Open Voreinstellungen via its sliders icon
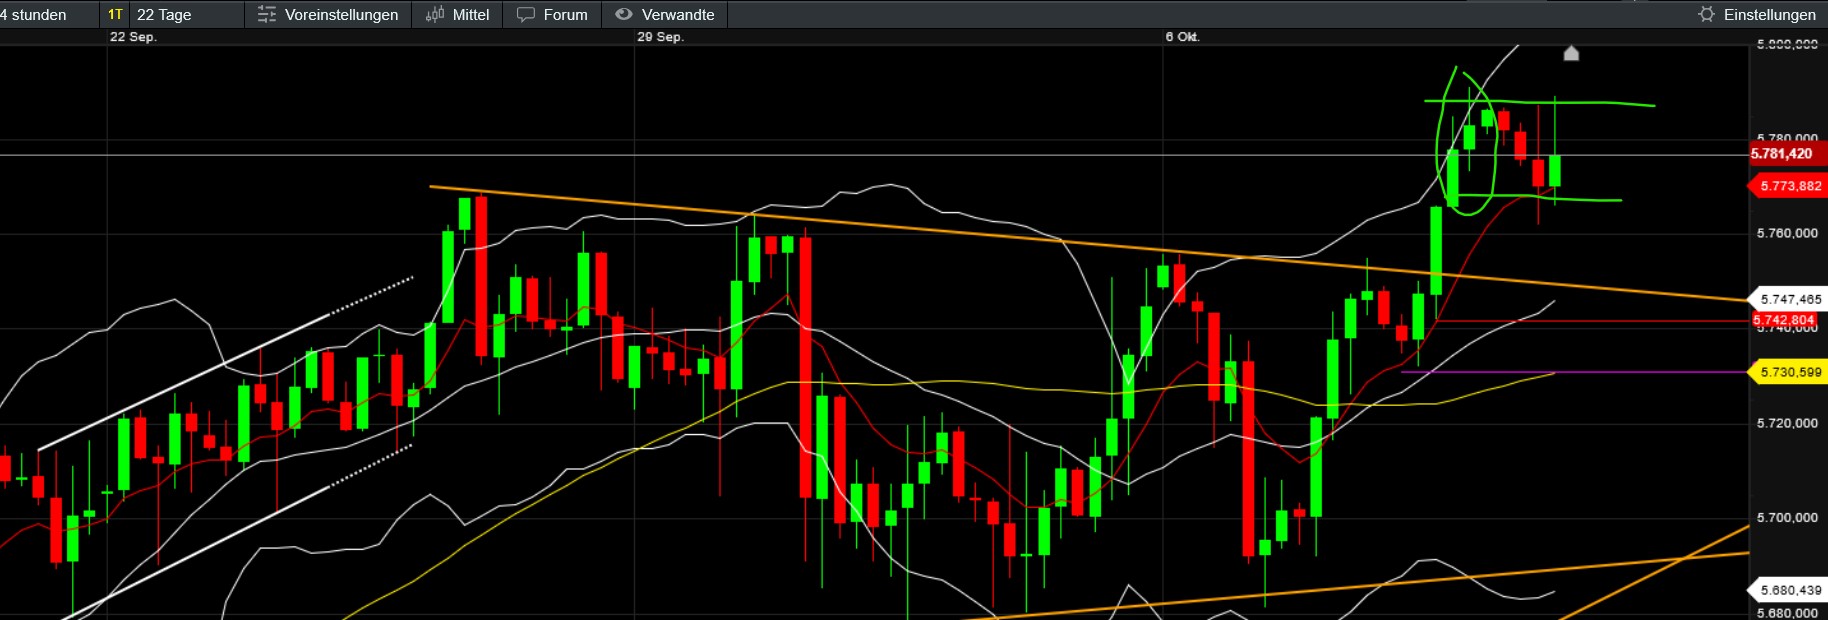 point(267,15)
